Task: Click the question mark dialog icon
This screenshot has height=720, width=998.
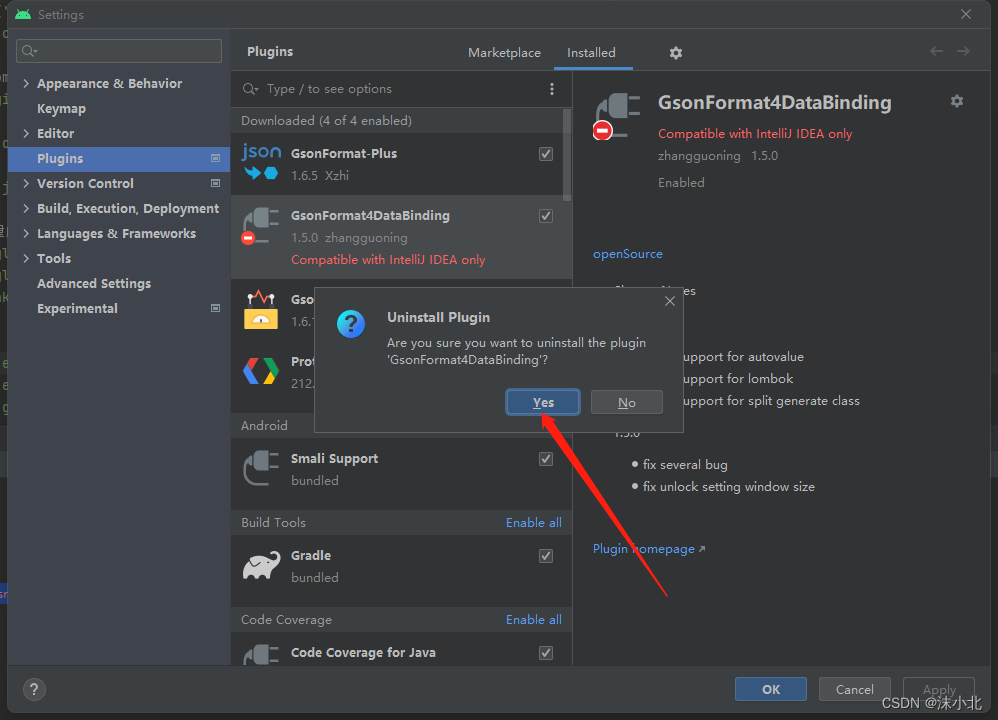Action: 351,324
